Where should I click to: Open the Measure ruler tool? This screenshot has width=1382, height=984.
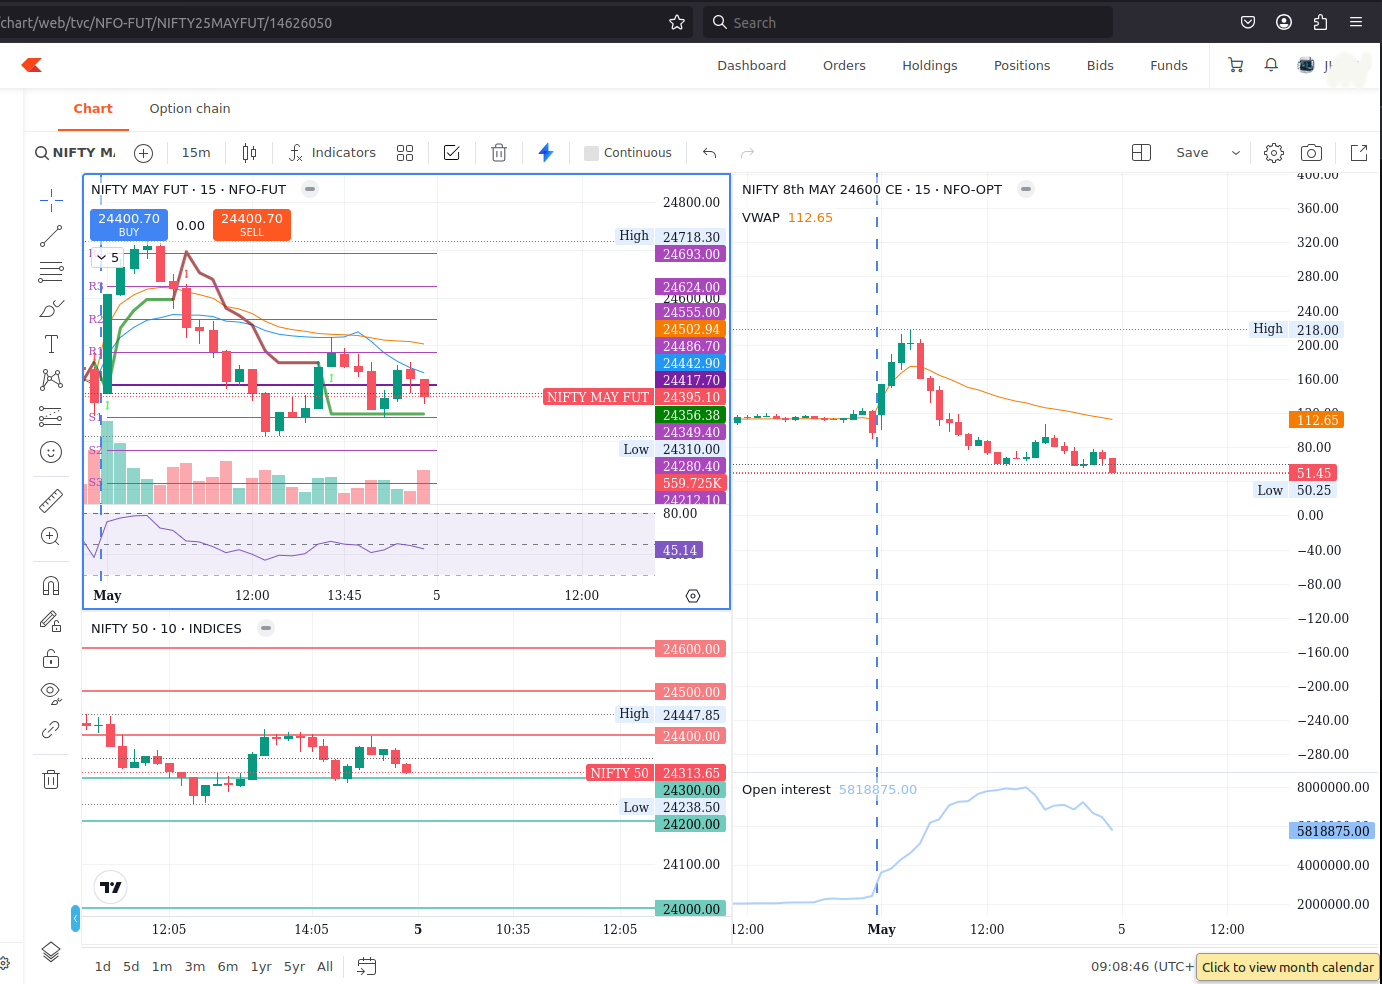pos(51,500)
